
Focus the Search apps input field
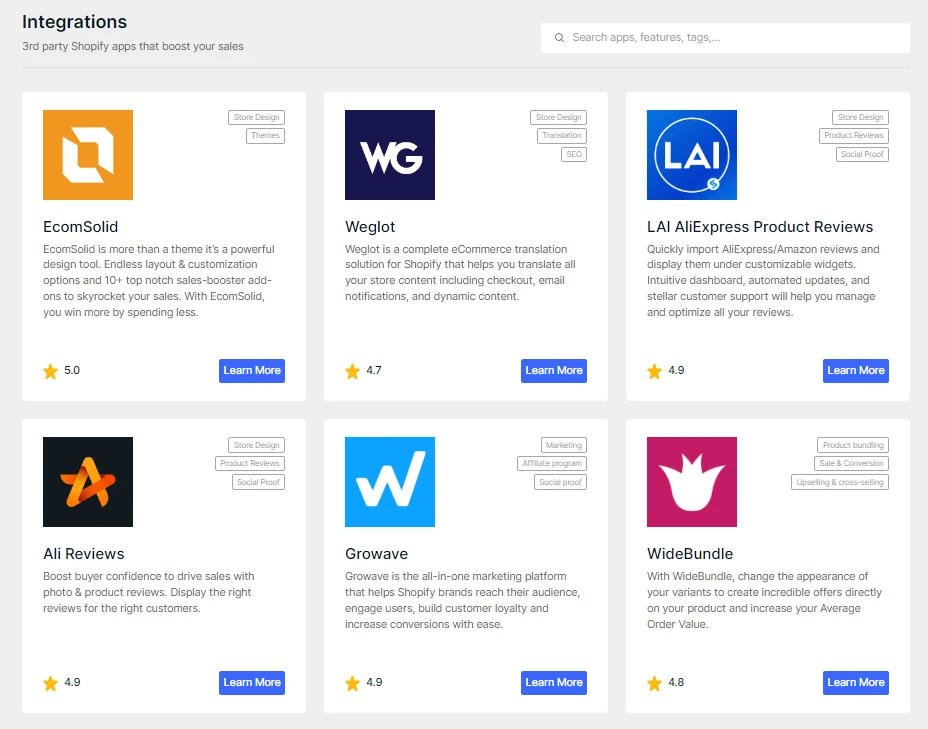click(725, 38)
